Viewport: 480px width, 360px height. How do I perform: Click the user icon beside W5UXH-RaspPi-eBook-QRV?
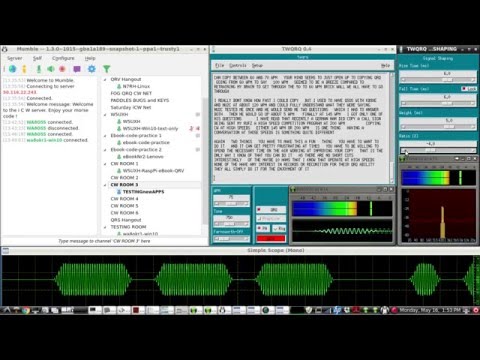[x=119, y=171]
